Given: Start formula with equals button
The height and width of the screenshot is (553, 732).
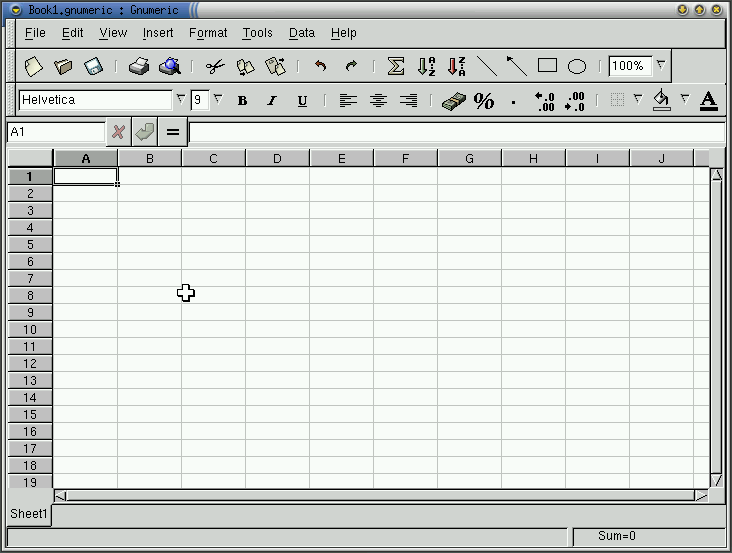Looking at the screenshot, I should (x=173, y=132).
